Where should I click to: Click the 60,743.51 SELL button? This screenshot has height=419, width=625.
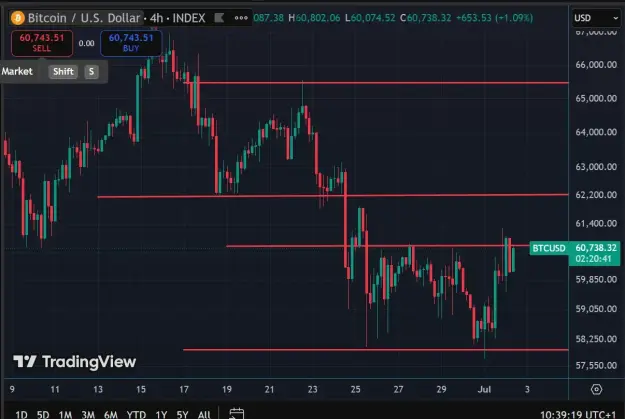tap(42, 43)
